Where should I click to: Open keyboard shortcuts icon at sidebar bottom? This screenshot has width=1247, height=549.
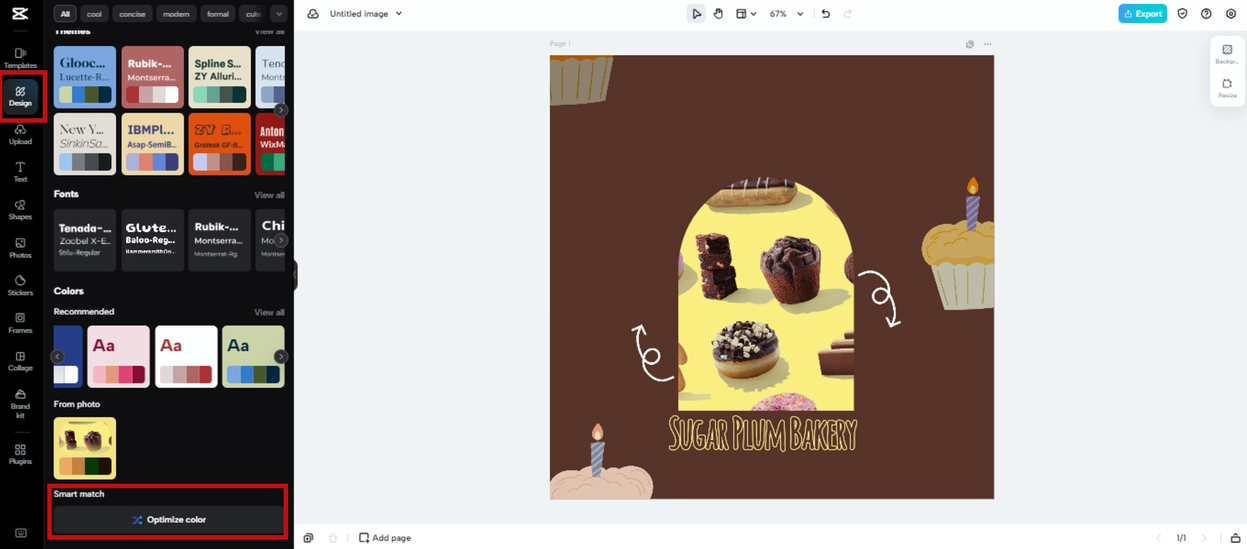pyautogui.click(x=20, y=533)
